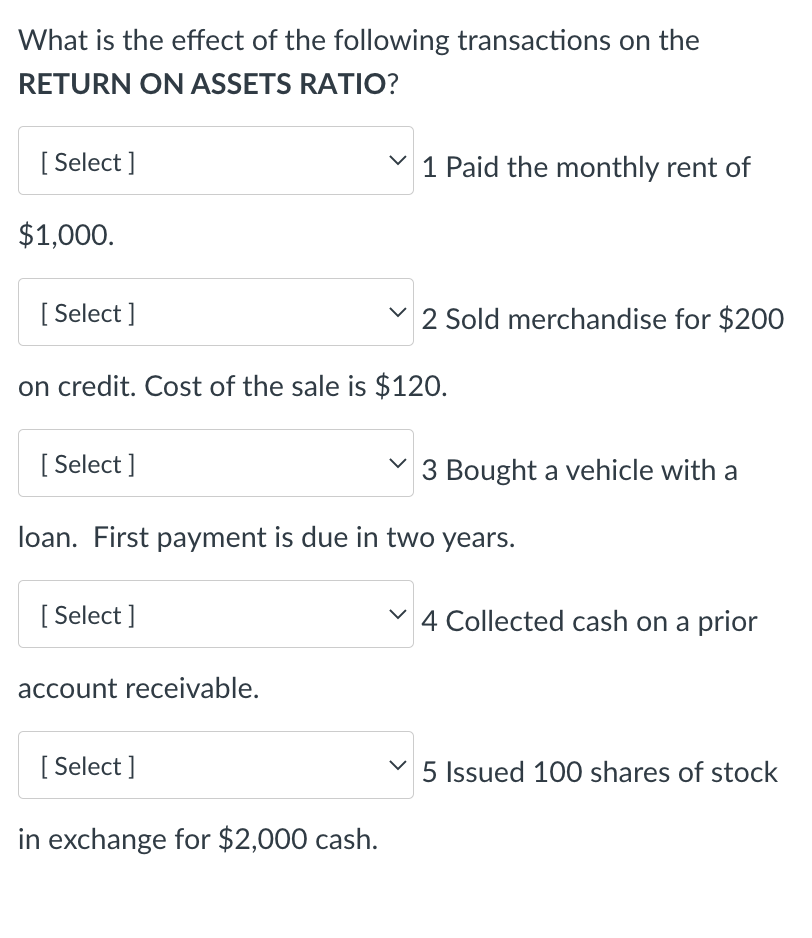Click the line 'in exchange for $2,000 cash.'

[198, 840]
